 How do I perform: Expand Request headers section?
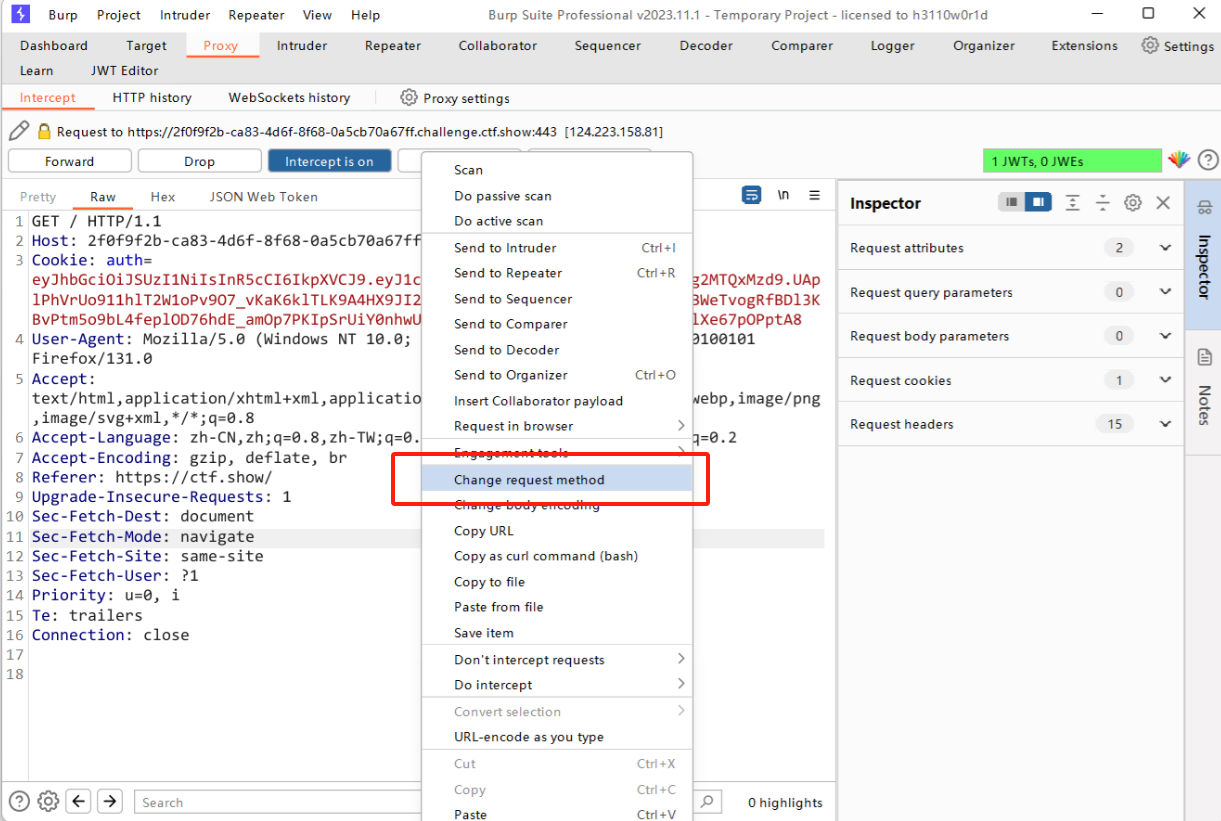coord(1164,424)
